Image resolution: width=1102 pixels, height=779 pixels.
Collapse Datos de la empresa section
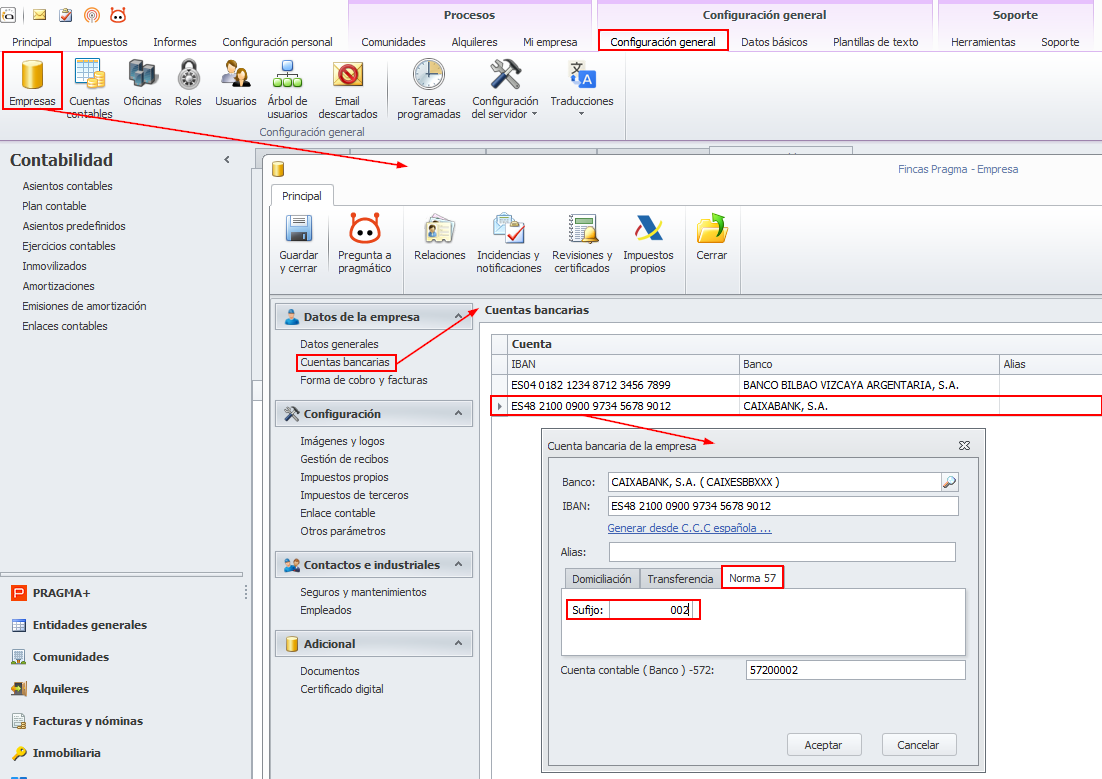[x=458, y=316]
